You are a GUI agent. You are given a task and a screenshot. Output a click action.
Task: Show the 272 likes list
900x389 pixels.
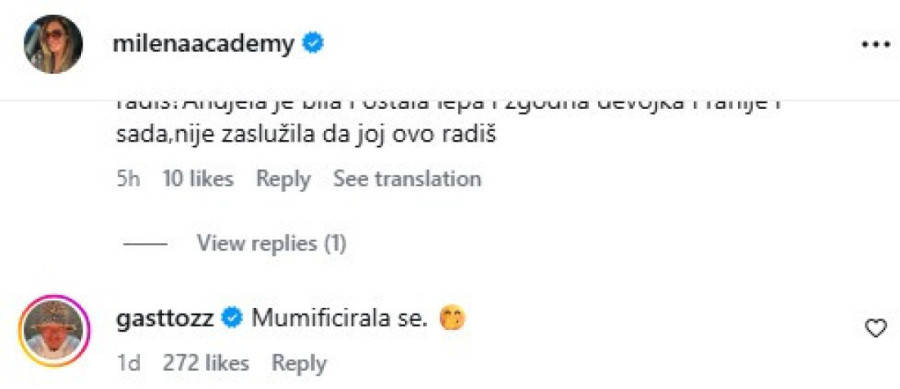tap(206, 363)
